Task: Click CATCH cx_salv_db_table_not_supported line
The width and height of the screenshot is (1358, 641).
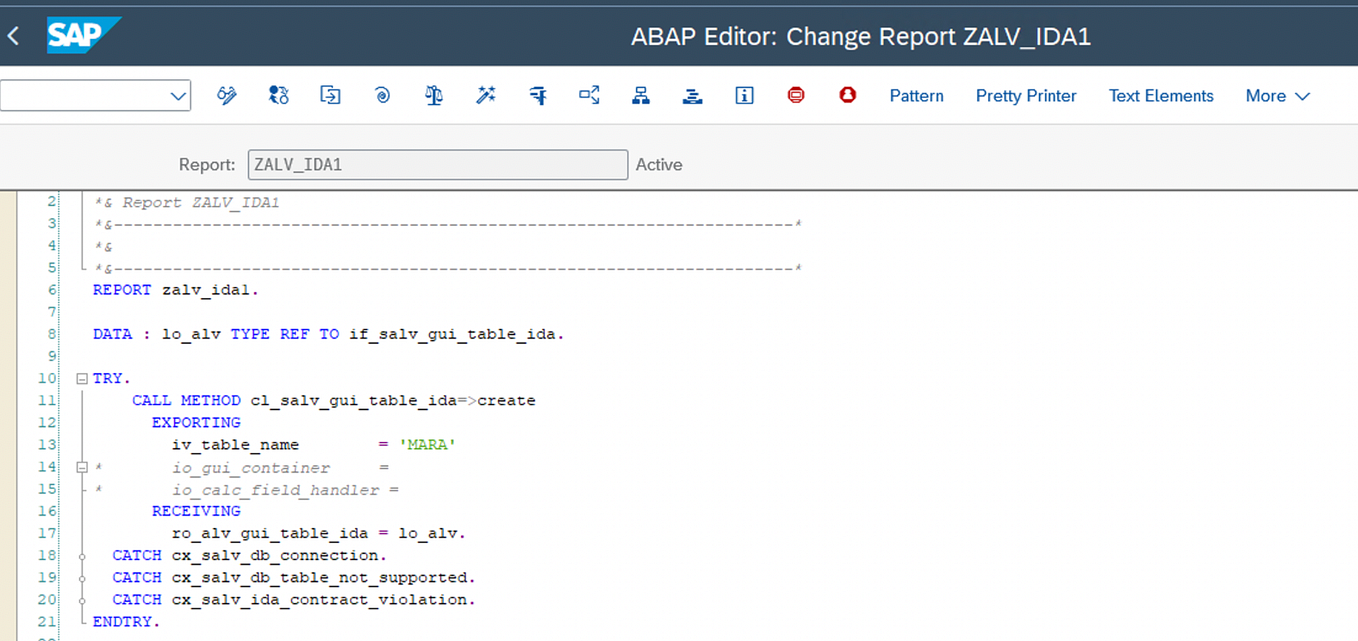Action: tap(294, 577)
